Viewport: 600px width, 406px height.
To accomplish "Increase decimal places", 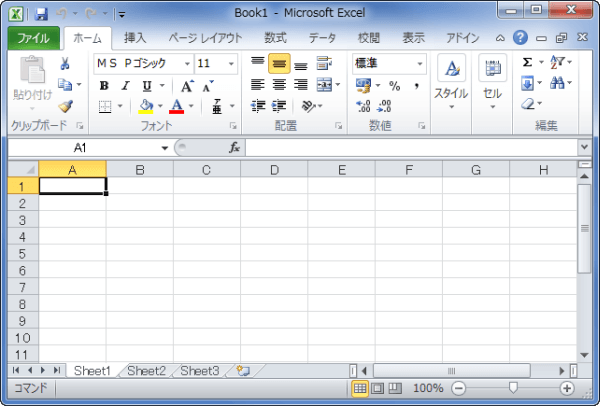I will pyautogui.click(x=363, y=106).
